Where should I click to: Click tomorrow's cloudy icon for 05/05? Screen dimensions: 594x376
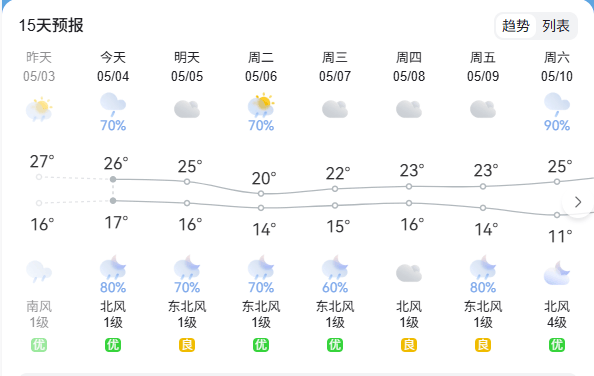(x=187, y=109)
